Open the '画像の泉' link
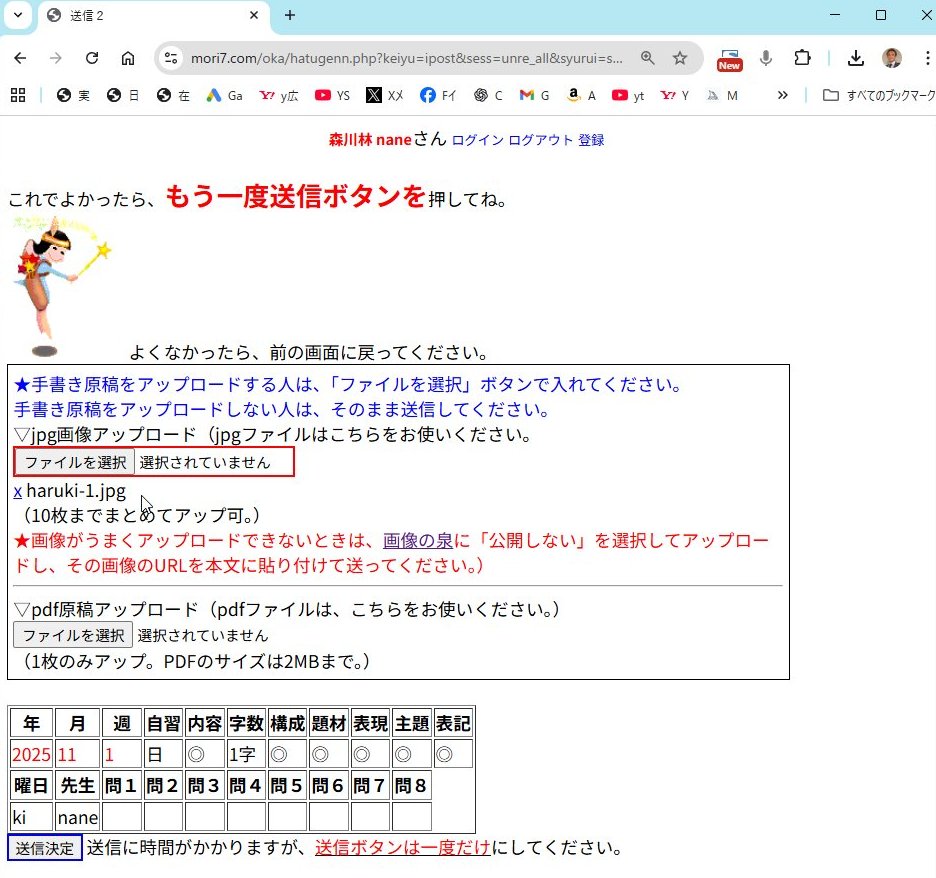 pos(417,541)
